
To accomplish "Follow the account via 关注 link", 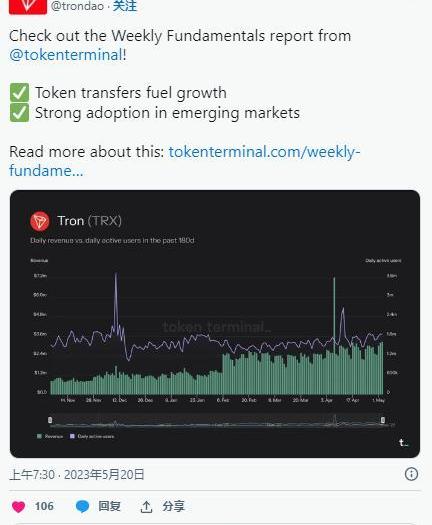I will point(125,6).
